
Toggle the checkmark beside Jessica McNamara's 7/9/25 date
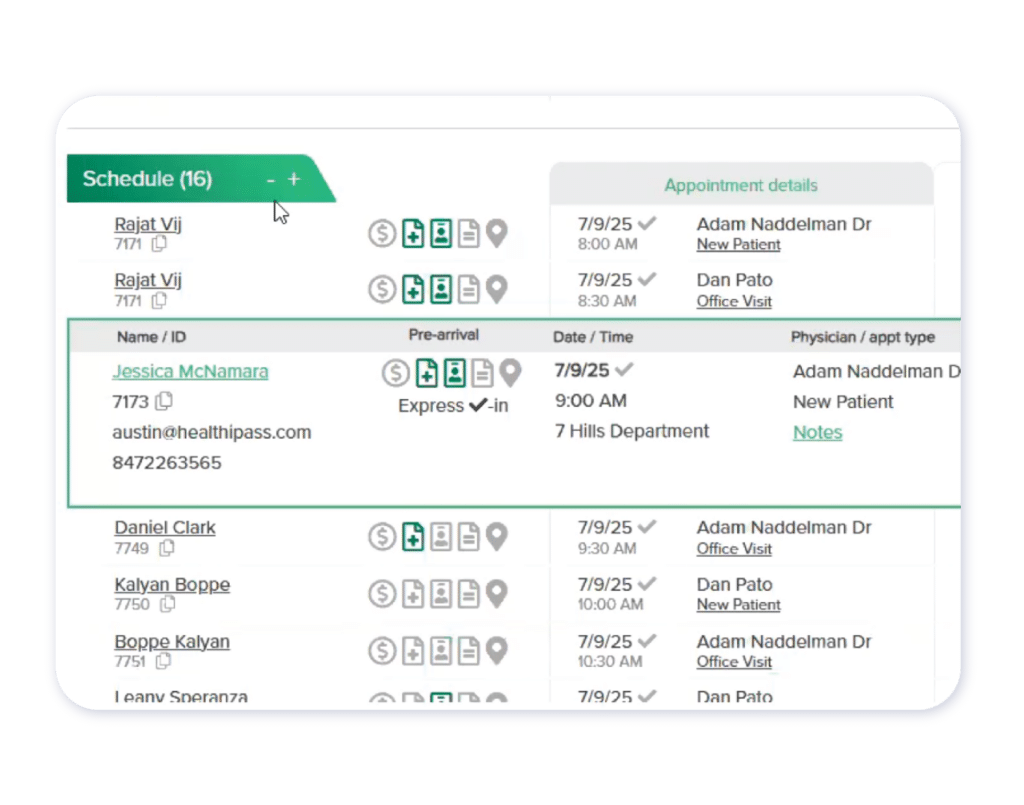tap(625, 370)
